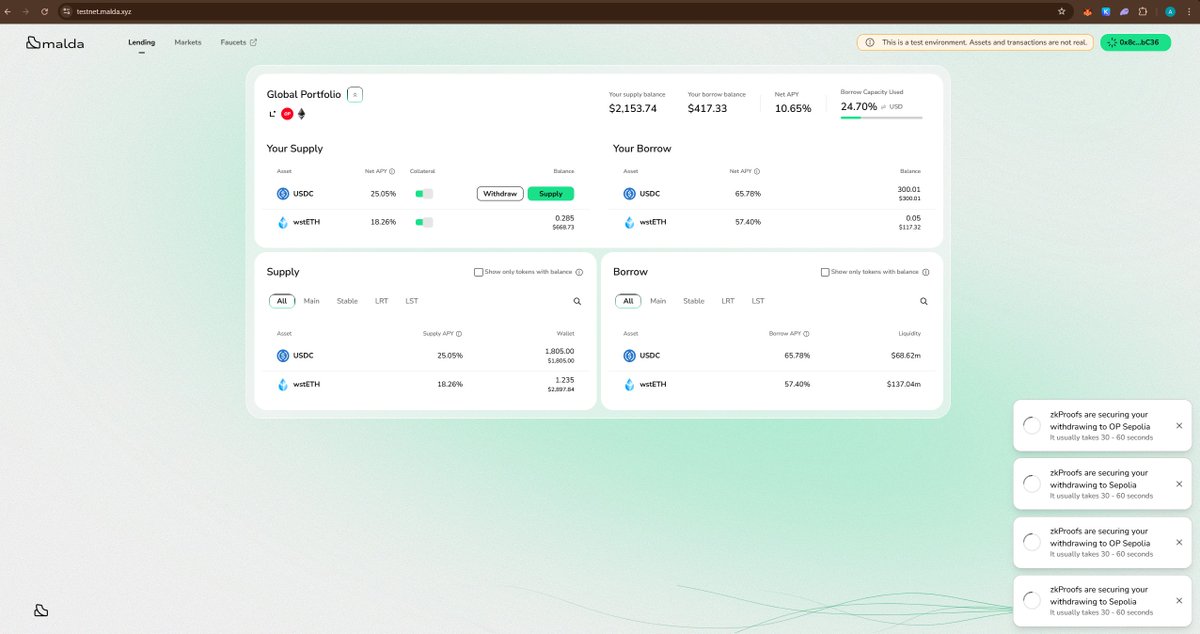
Task: Open search in the Supply panel
Action: [x=577, y=301]
